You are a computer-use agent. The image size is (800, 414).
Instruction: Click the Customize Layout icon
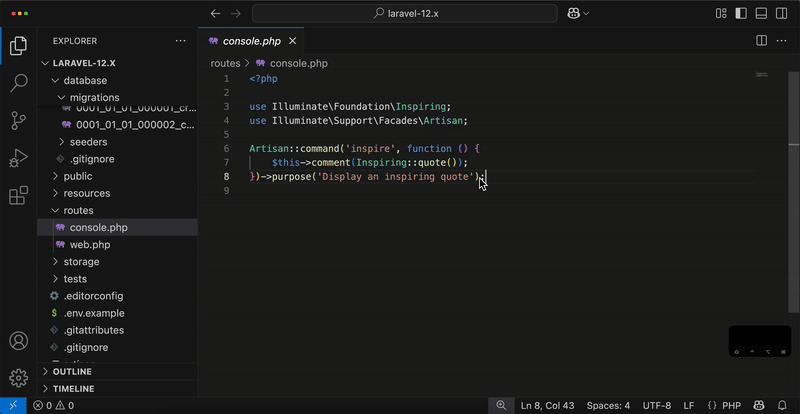pyautogui.click(x=721, y=14)
